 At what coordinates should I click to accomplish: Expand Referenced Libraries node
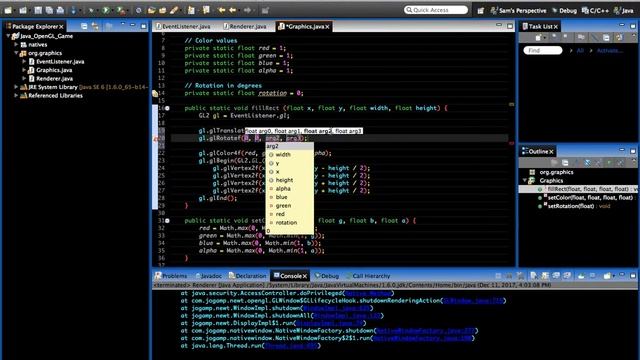point(16,96)
